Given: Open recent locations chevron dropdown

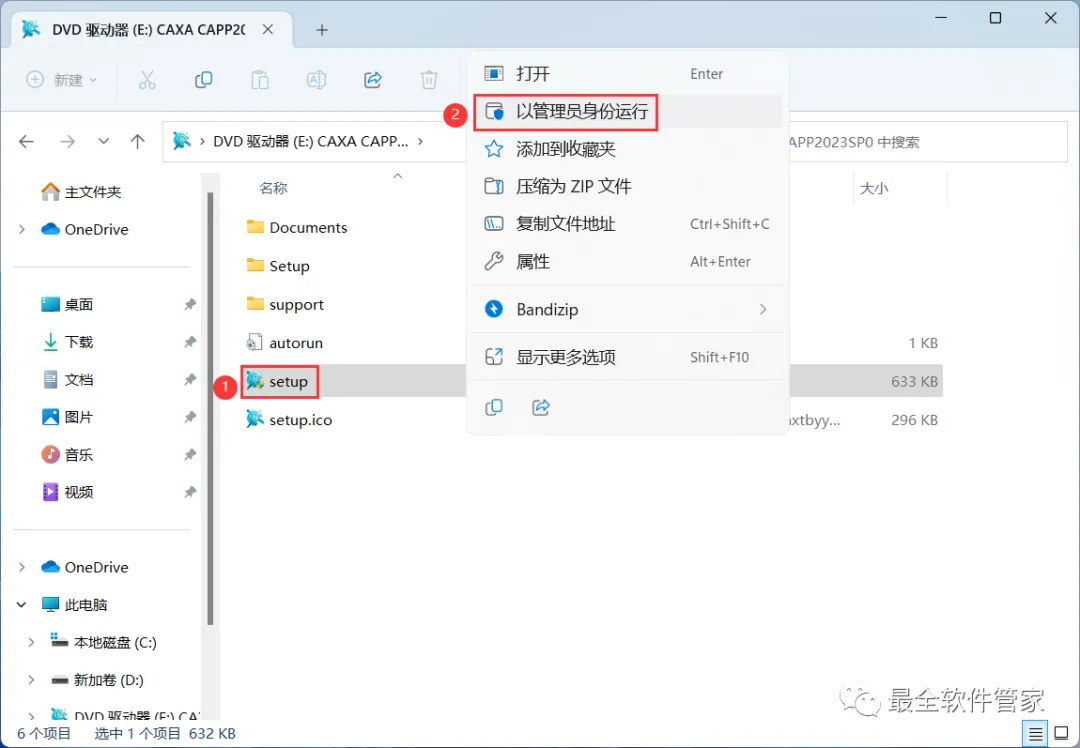Looking at the screenshot, I should 103,141.
